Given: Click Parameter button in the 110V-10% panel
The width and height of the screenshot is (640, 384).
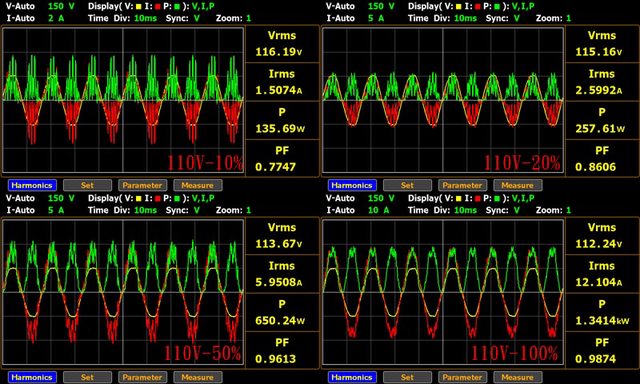Looking at the screenshot, I should 142,185.
